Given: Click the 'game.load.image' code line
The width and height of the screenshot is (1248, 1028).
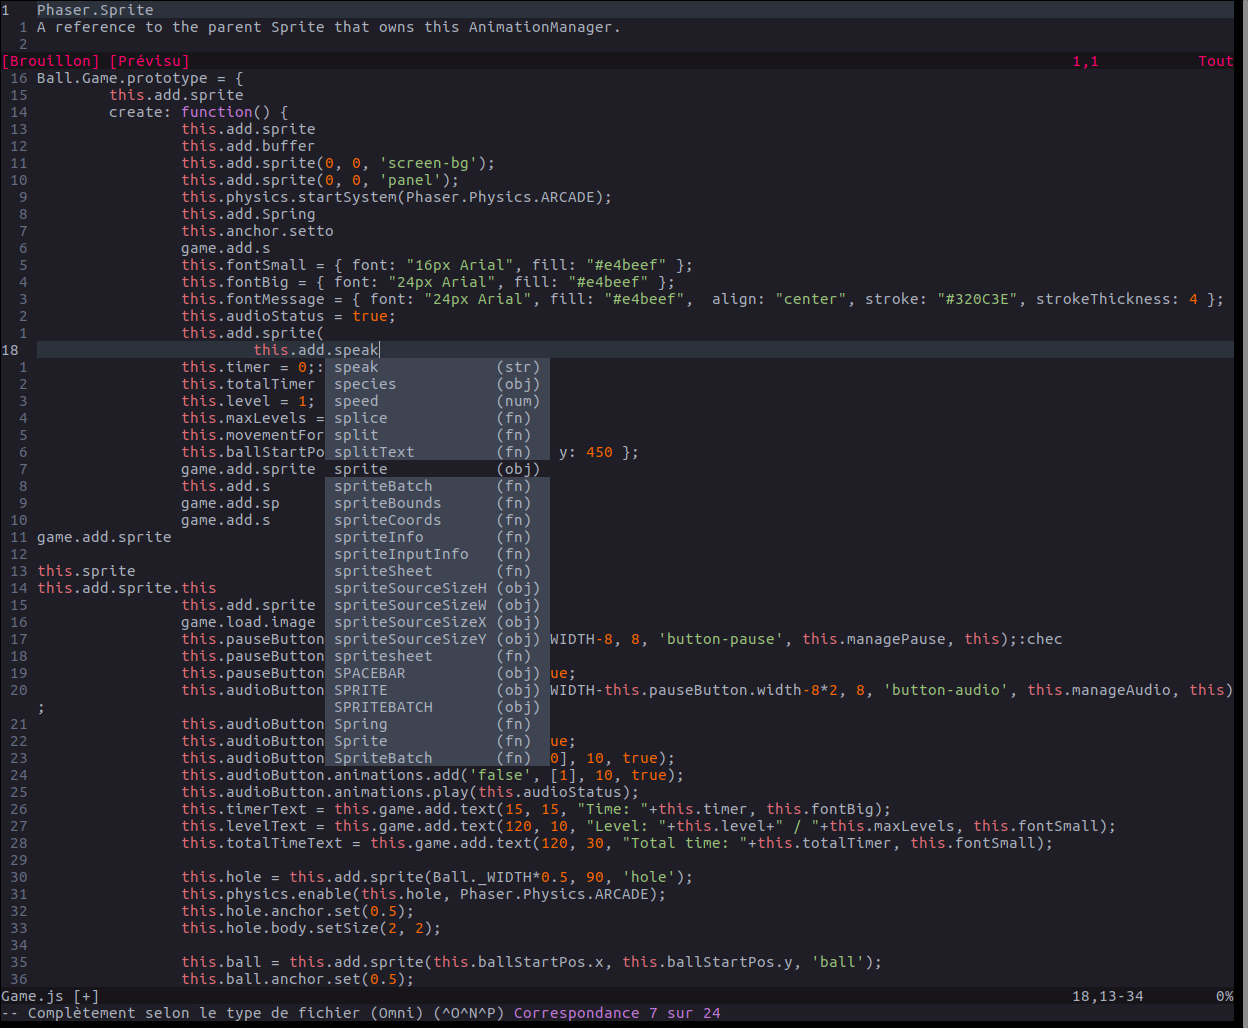Looking at the screenshot, I should pyautogui.click(x=248, y=622).
